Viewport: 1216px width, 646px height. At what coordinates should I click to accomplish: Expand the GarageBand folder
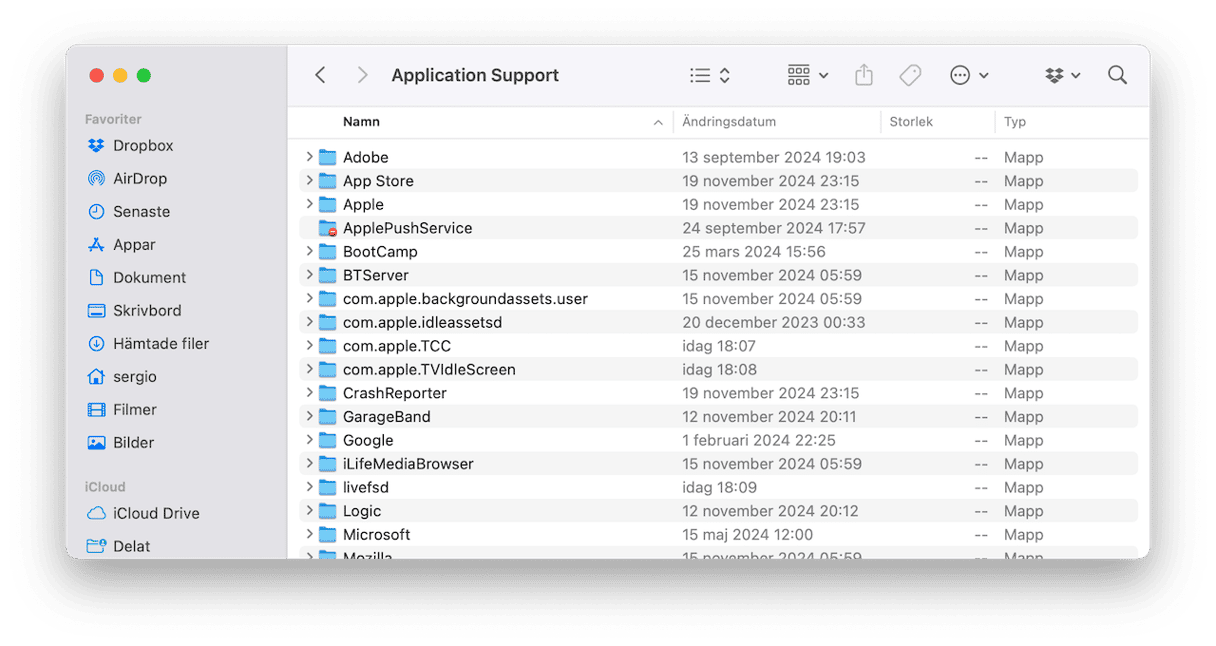(x=309, y=417)
